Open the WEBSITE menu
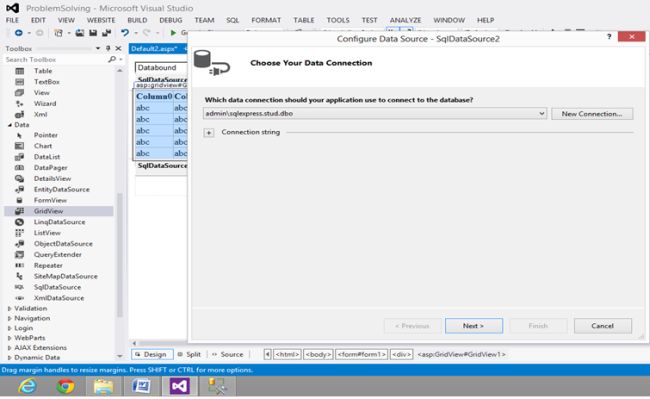This screenshot has width=650, height=399. click(101, 20)
